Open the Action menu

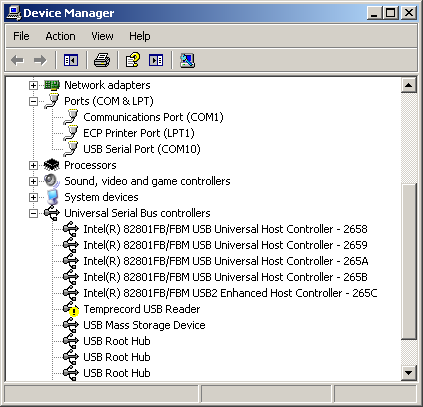pos(60,36)
